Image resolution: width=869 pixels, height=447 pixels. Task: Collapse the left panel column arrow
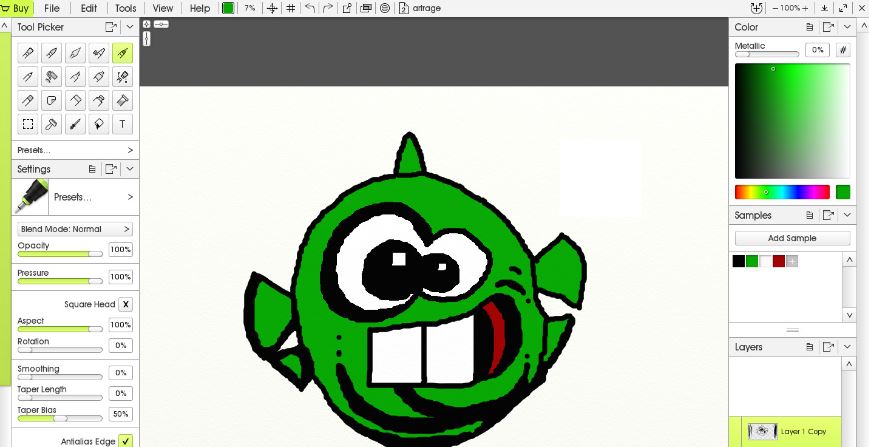pos(4,25)
